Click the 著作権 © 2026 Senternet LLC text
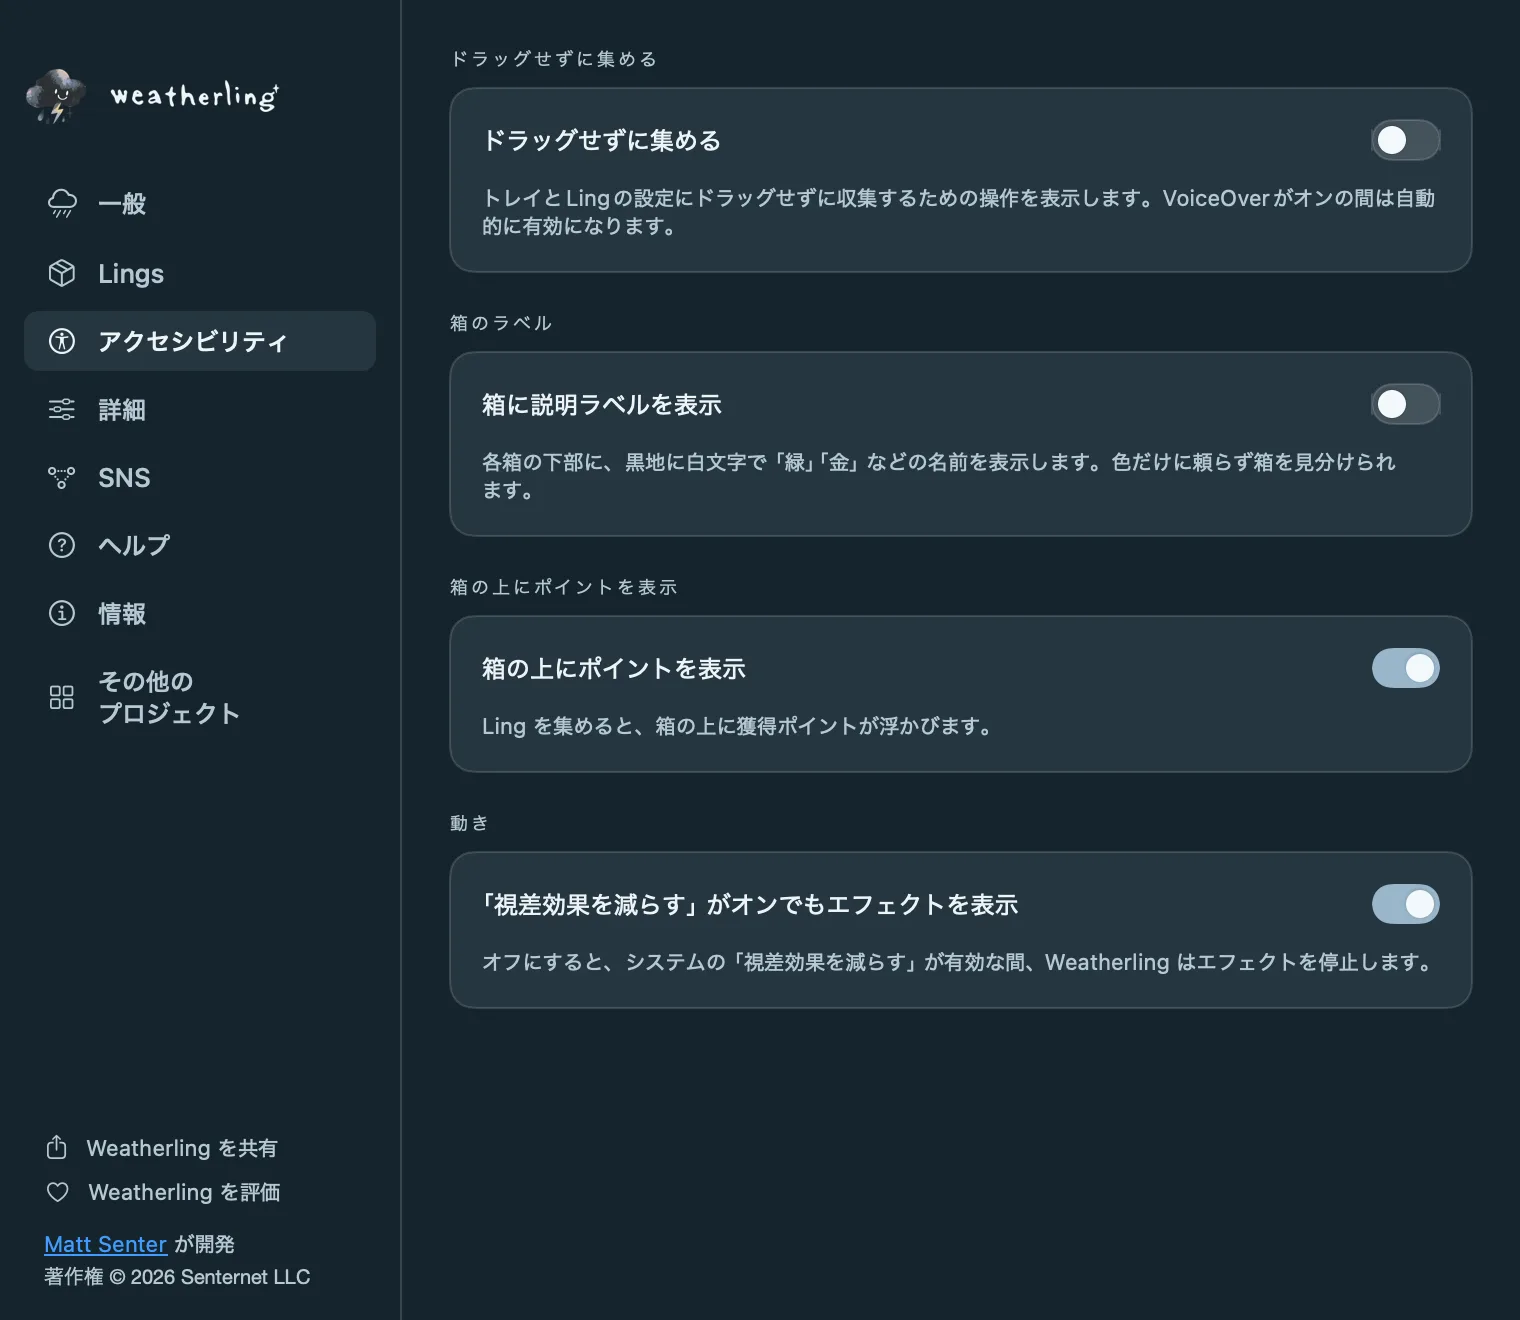The image size is (1520, 1320). click(177, 1277)
